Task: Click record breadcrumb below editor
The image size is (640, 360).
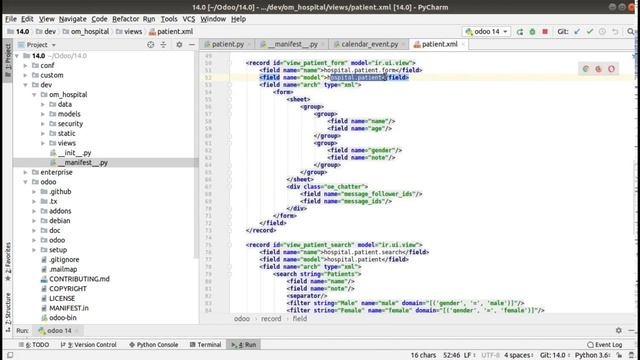Action: coord(271,319)
